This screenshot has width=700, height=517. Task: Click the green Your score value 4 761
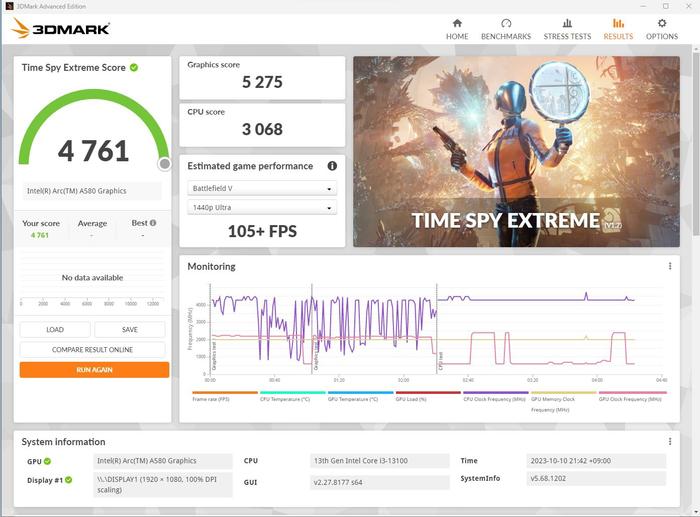tap(40, 235)
